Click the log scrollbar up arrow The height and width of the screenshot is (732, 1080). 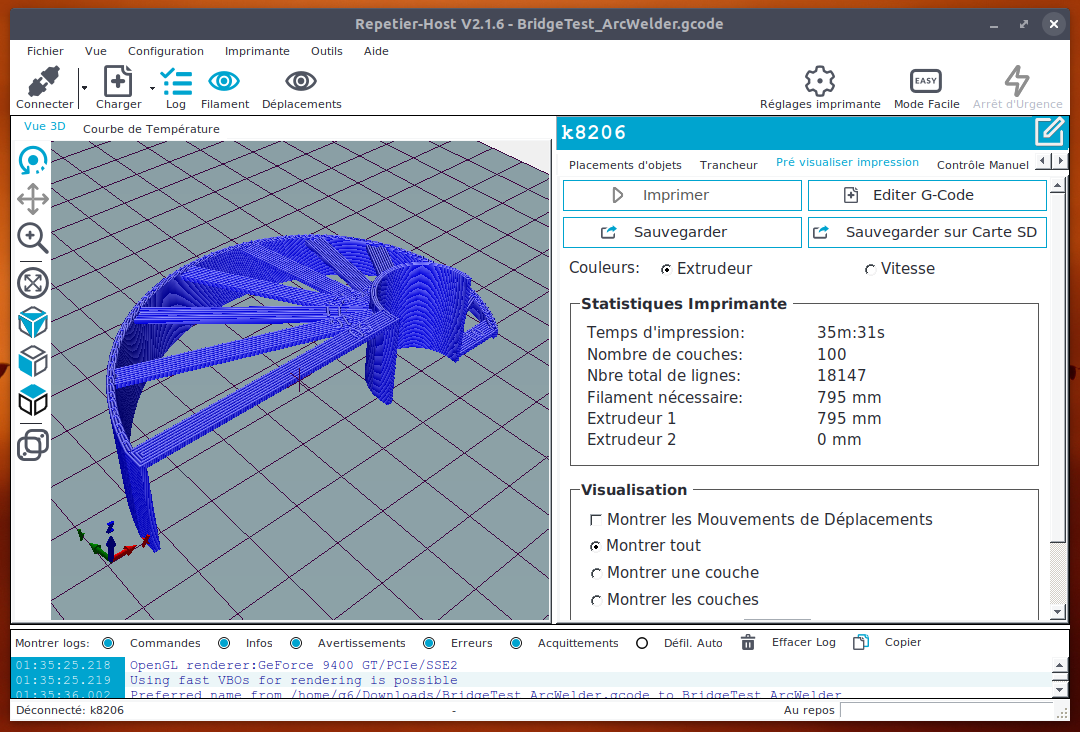[1060, 665]
